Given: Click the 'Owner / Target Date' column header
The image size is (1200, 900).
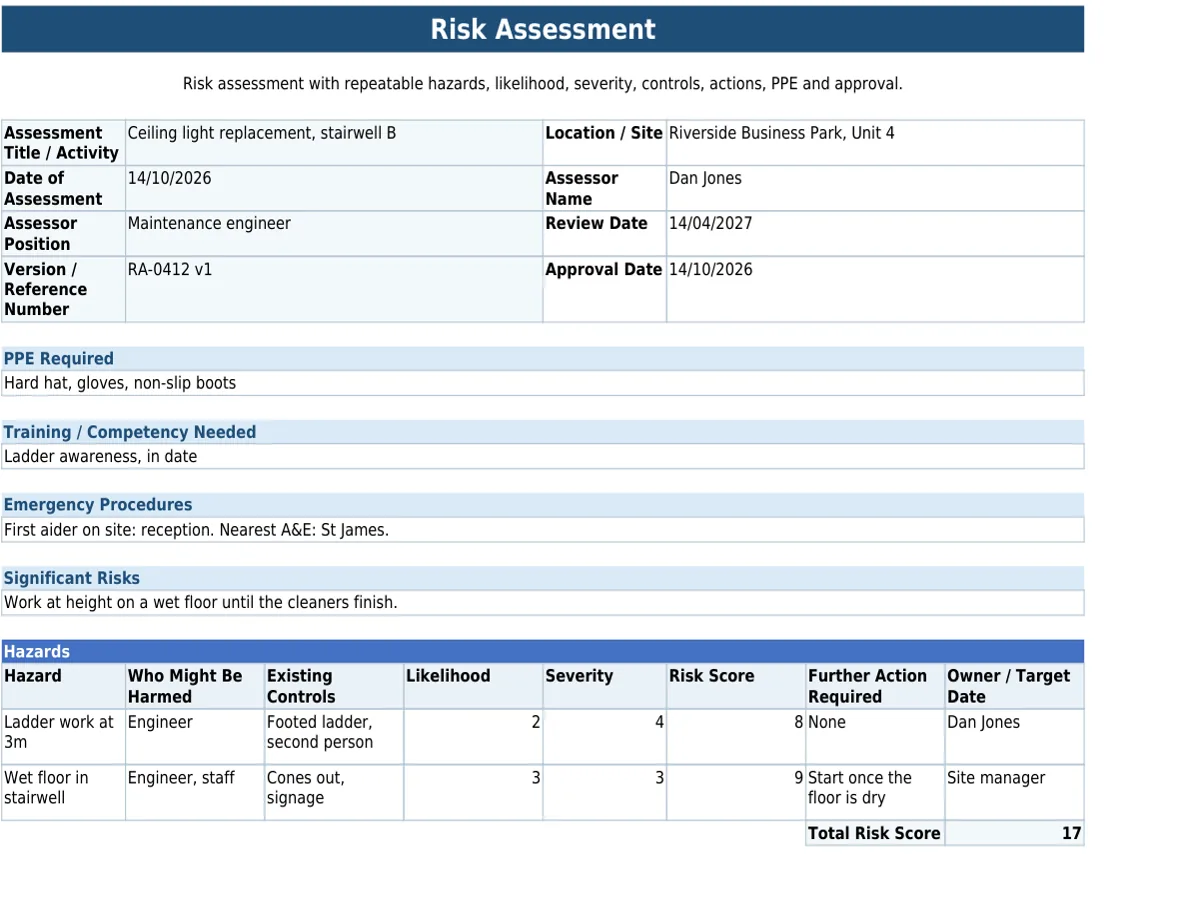Looking at the screenshot, I should point(1014,686).
